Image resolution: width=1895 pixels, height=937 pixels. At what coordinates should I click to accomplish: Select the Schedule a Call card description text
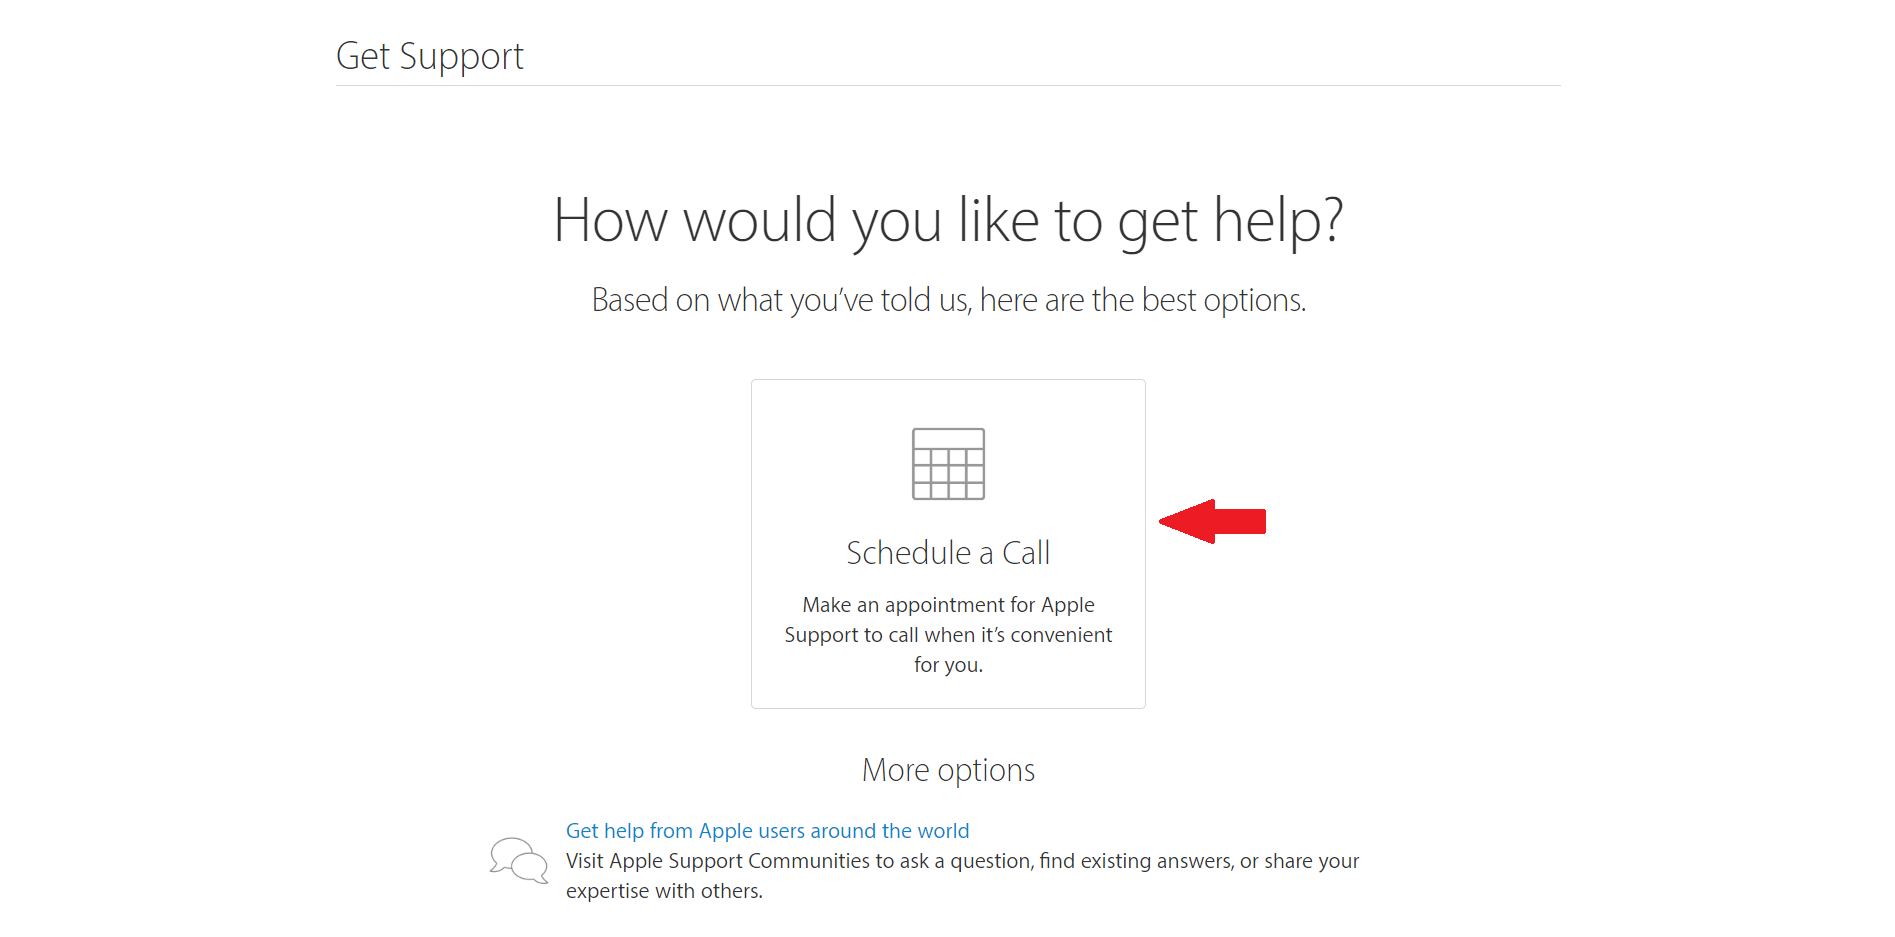pyautogui.click(x=948, y=635)
